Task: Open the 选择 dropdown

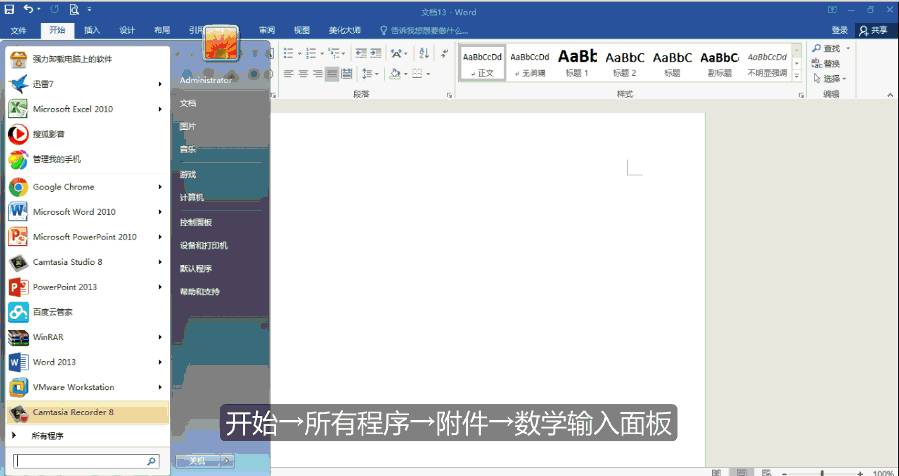Action: [x=830, y=79]
